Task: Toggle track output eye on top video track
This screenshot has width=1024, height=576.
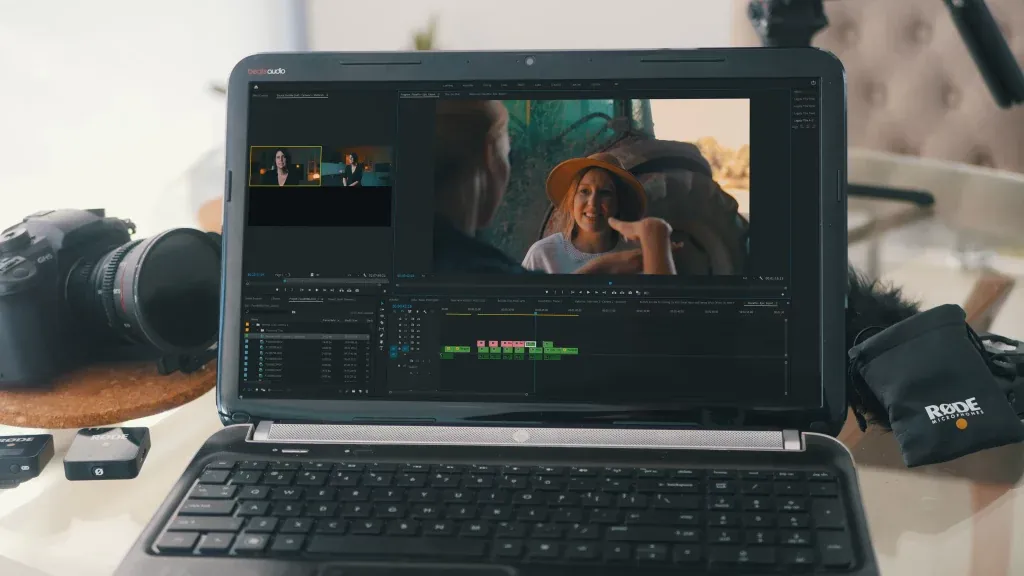Action: (x=419, y=319)
